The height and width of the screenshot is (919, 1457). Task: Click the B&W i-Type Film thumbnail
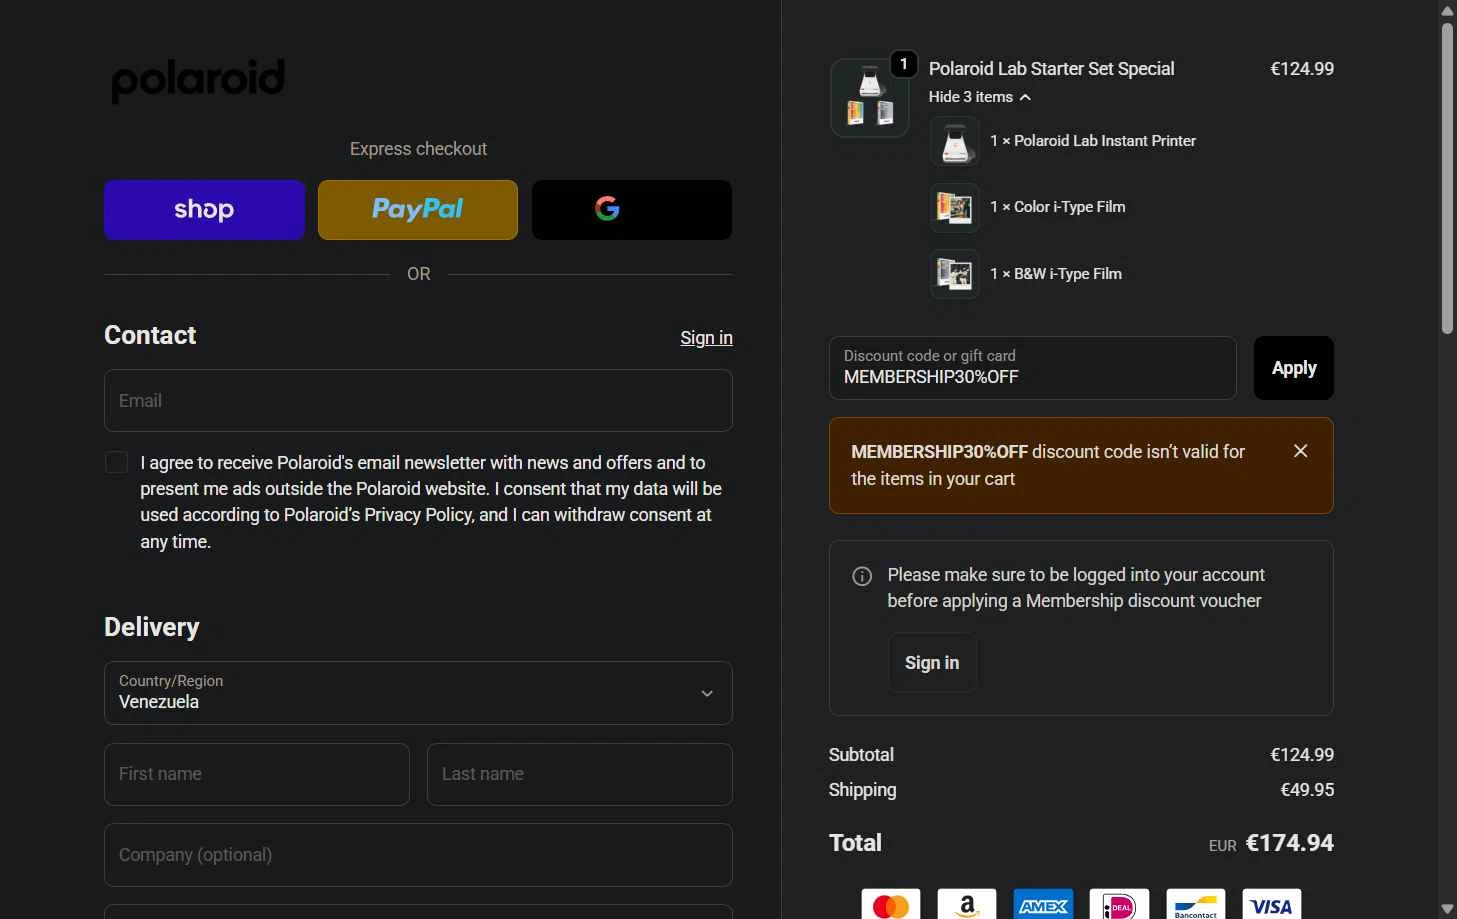coord(955,274)
